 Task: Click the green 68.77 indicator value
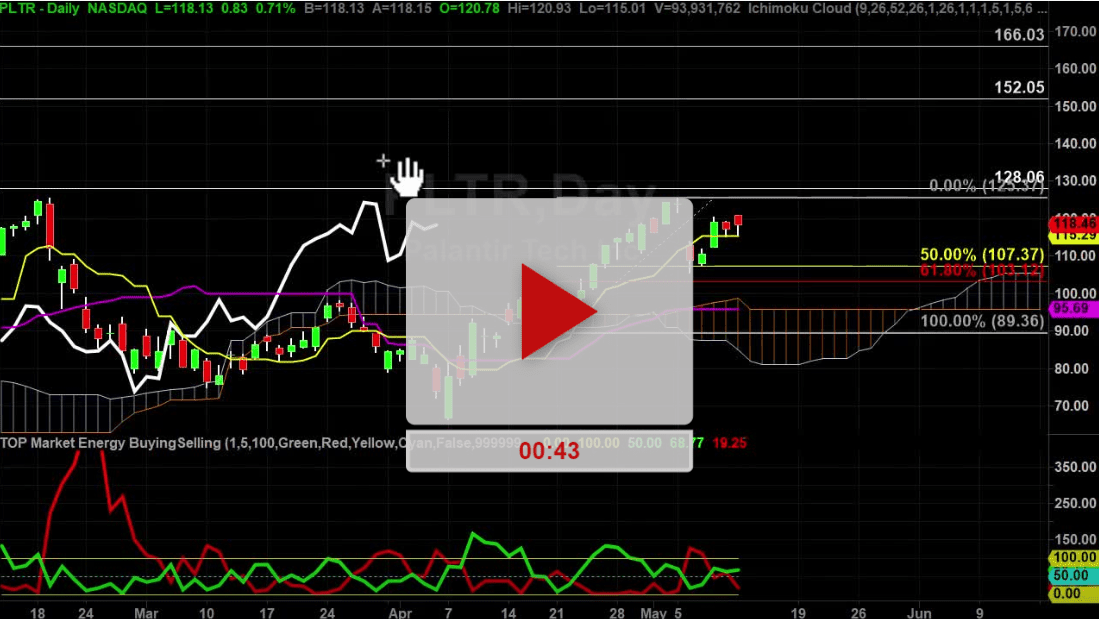pyautogui.click(x=686, y=443)
